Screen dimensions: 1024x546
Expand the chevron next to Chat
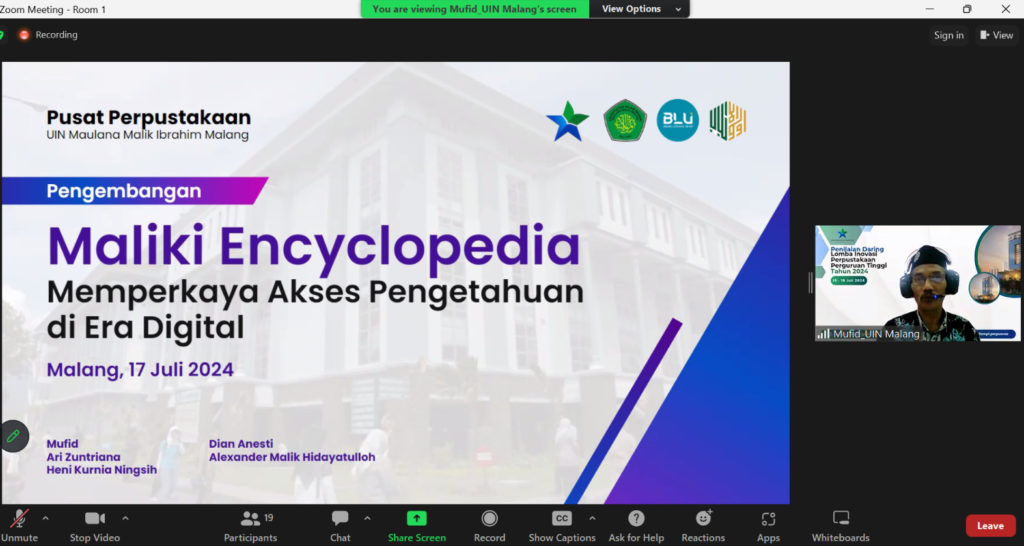coord(367,518)
